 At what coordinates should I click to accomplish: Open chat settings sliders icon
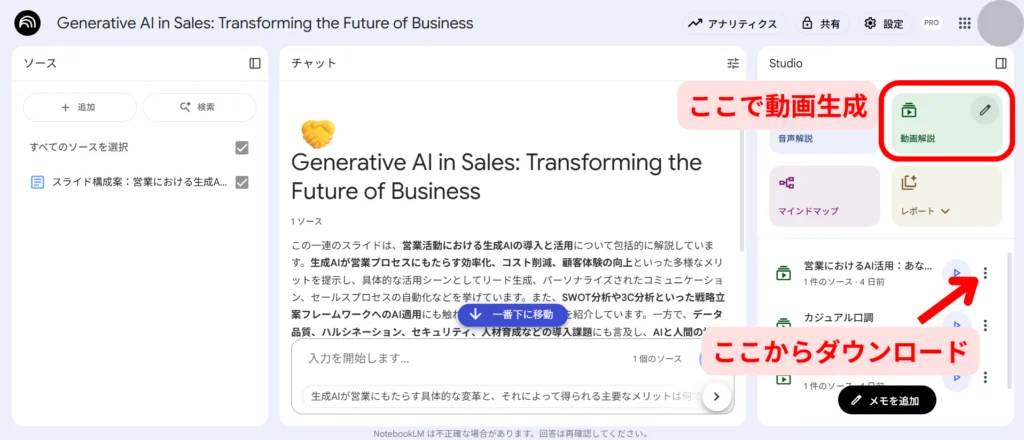(x=733, y=63)
